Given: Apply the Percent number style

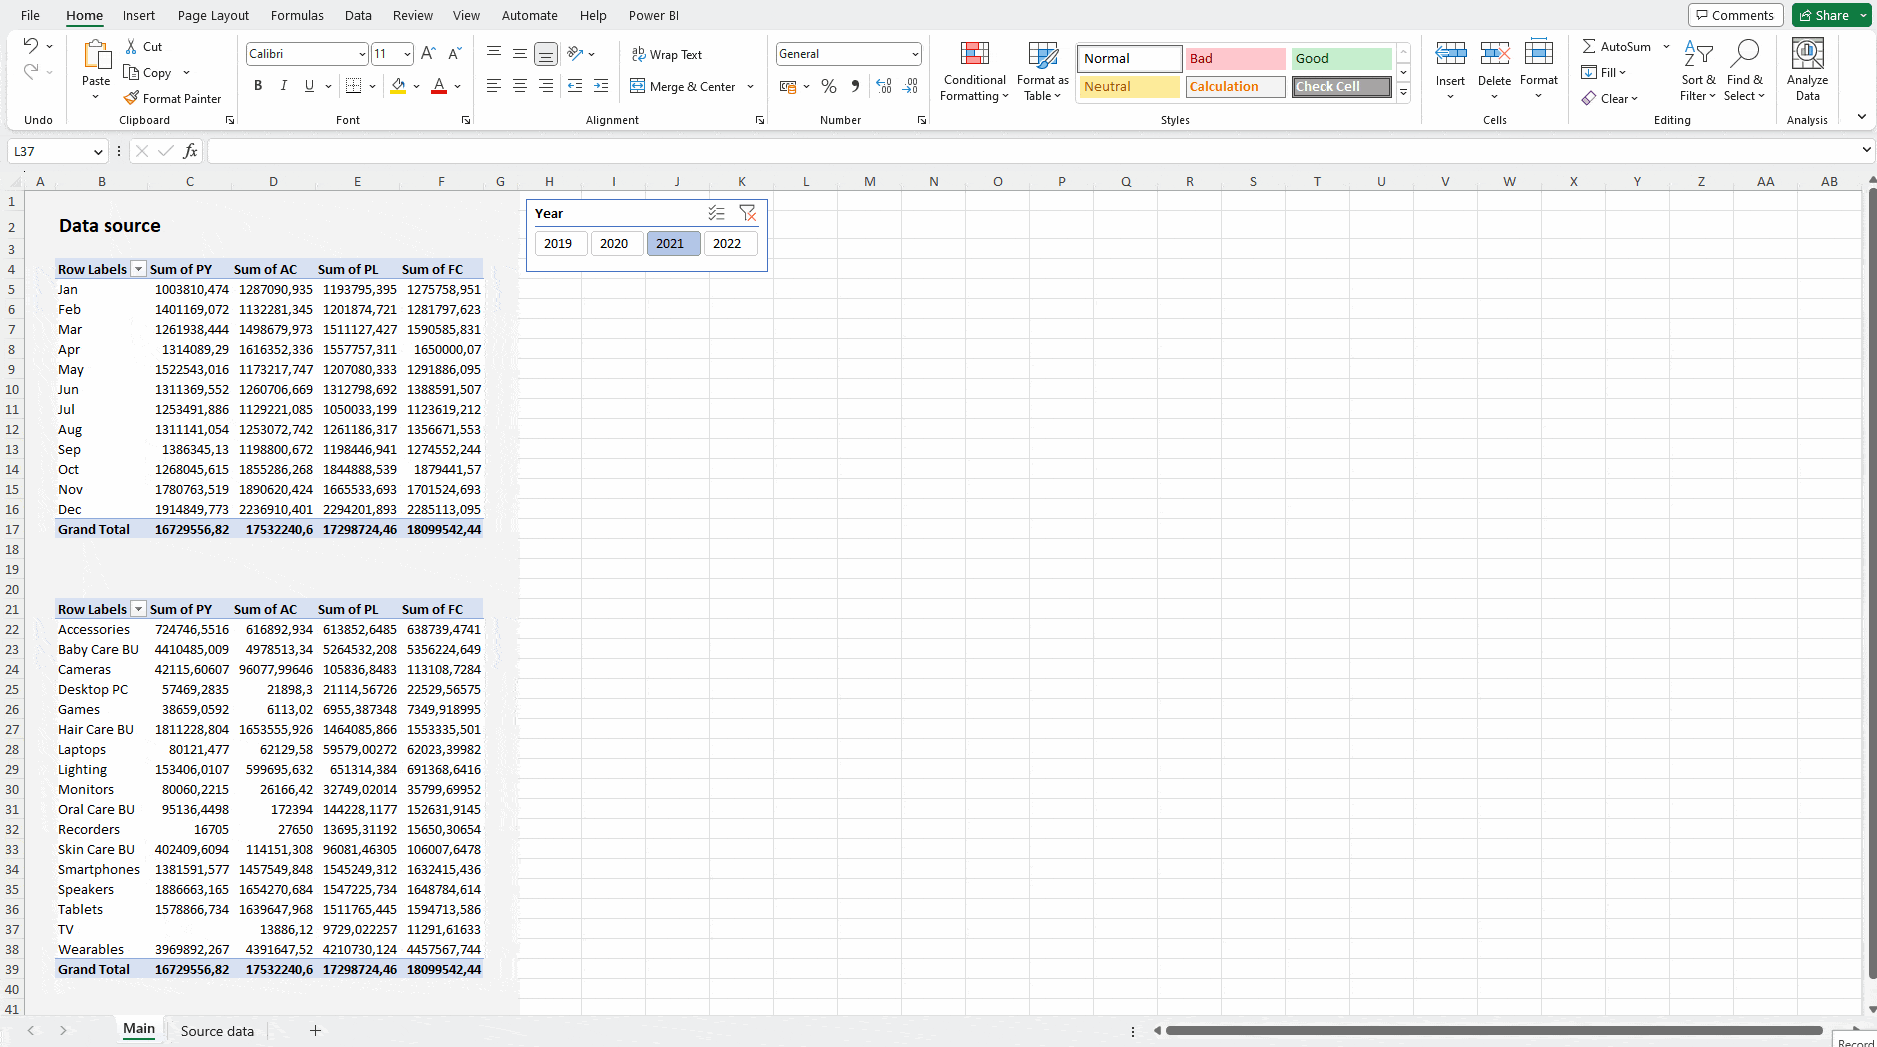Looking at the screenshot, I should point(828,86).
